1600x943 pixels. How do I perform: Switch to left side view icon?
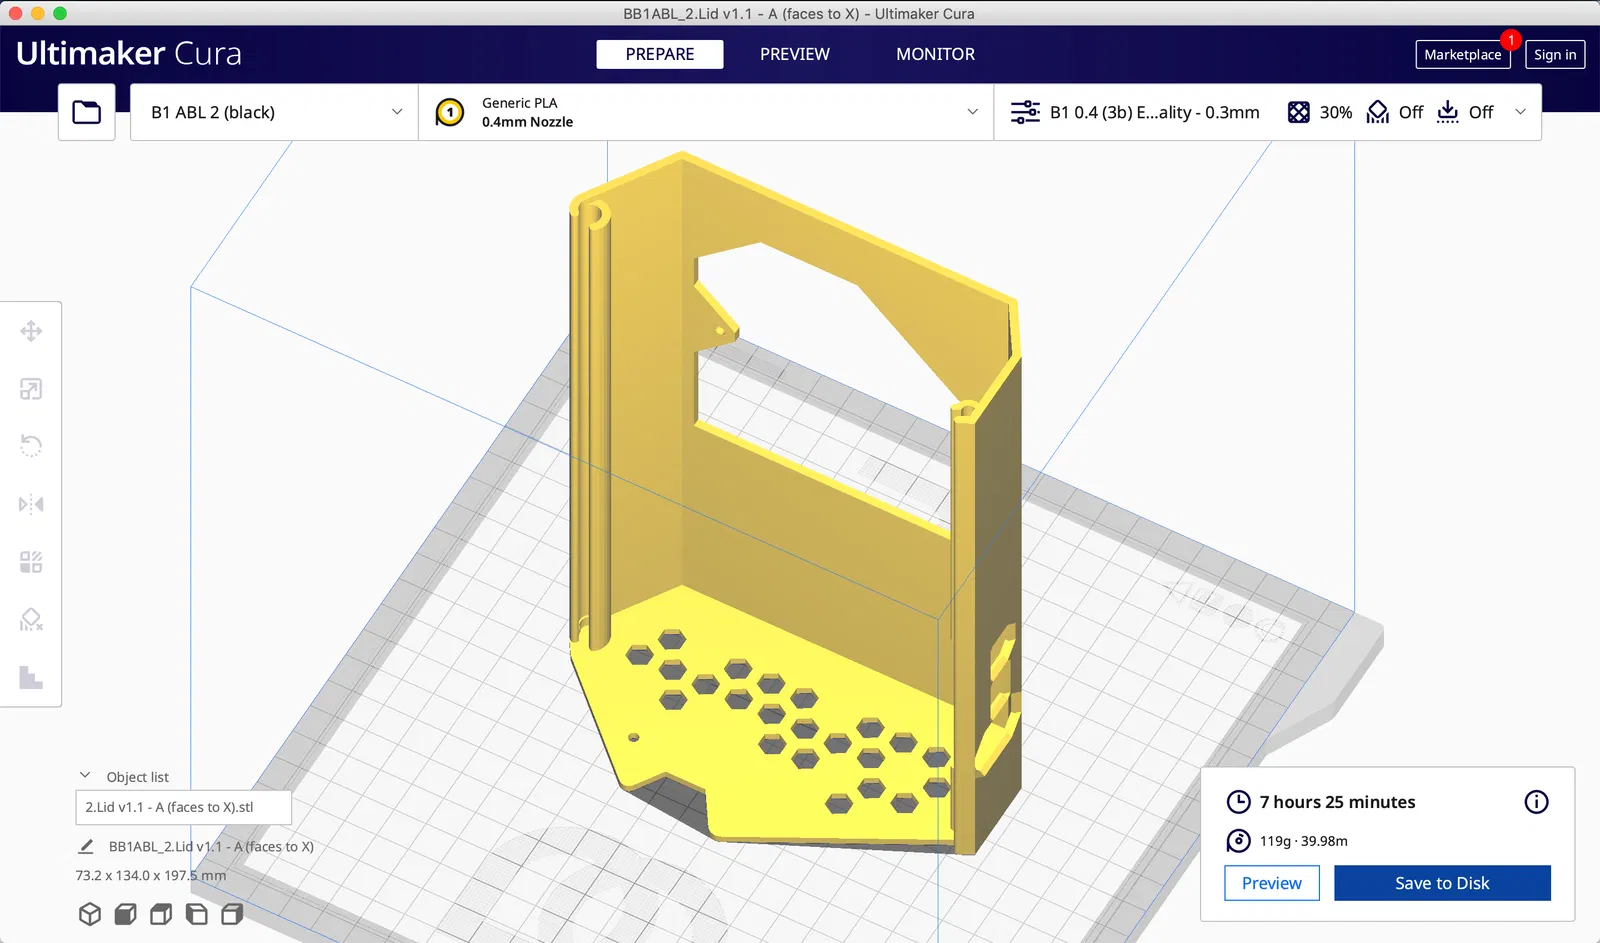pos(197,914)
